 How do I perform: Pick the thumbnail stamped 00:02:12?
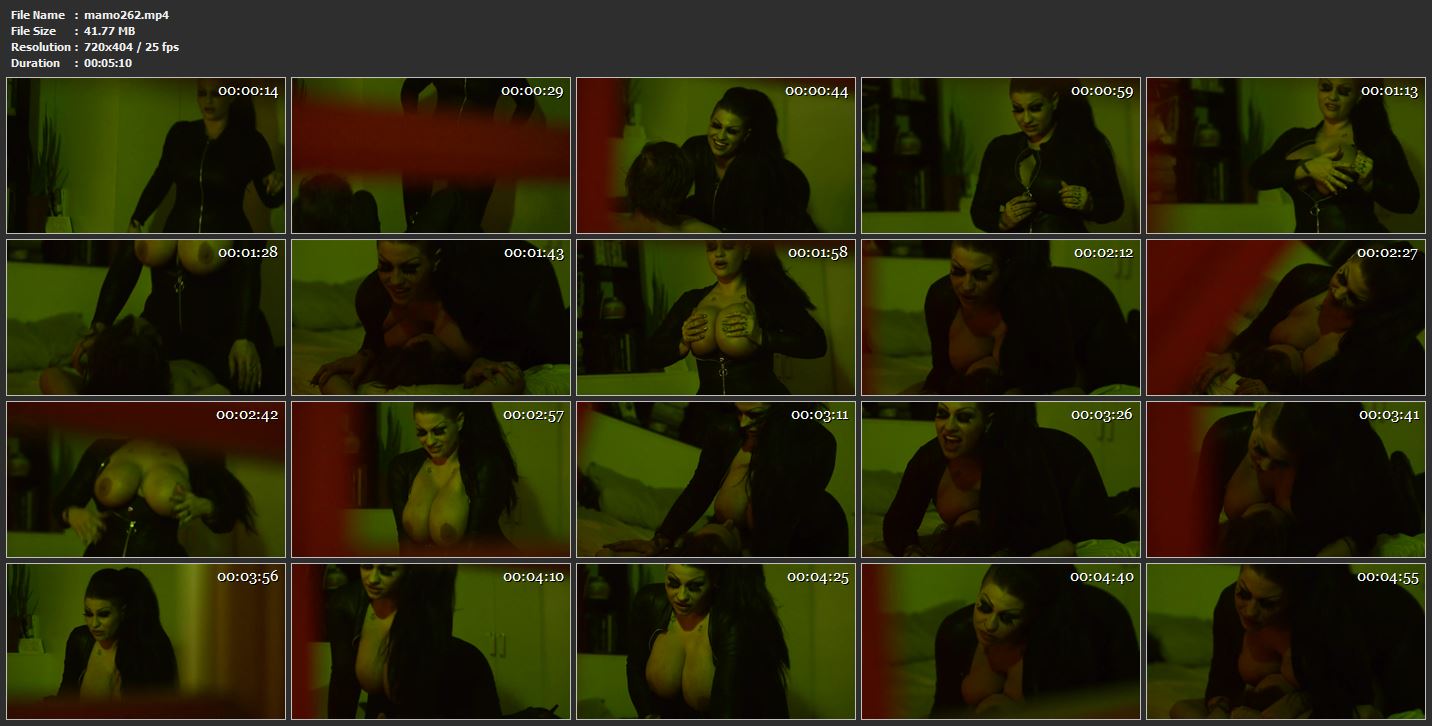click(x=1001, y=317)
